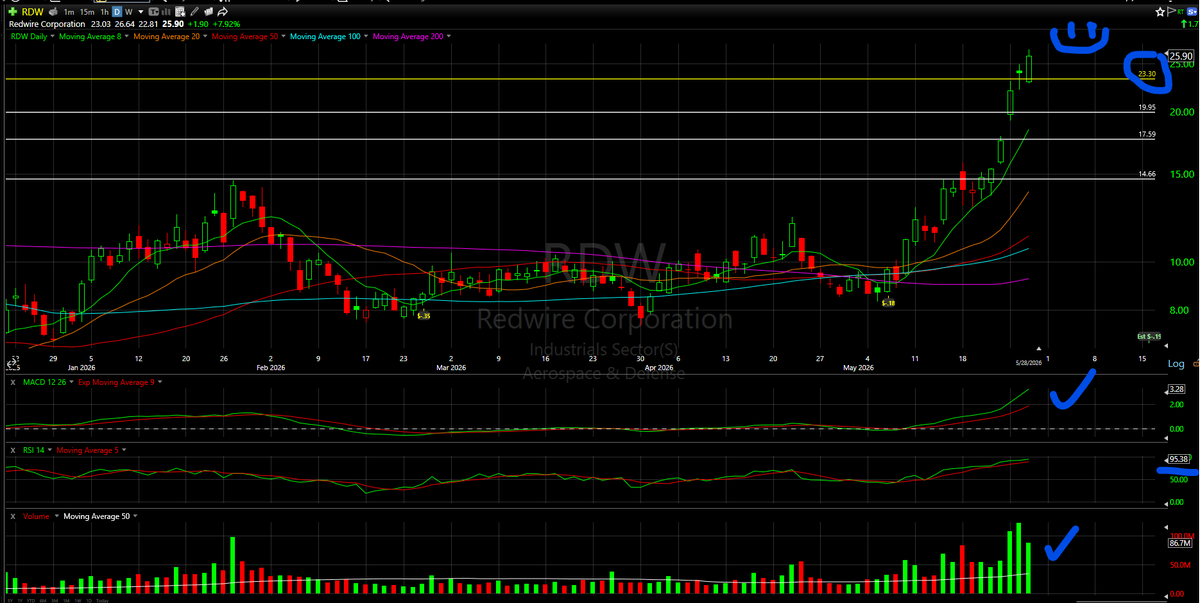Close the RSI indicator pane

13,450
